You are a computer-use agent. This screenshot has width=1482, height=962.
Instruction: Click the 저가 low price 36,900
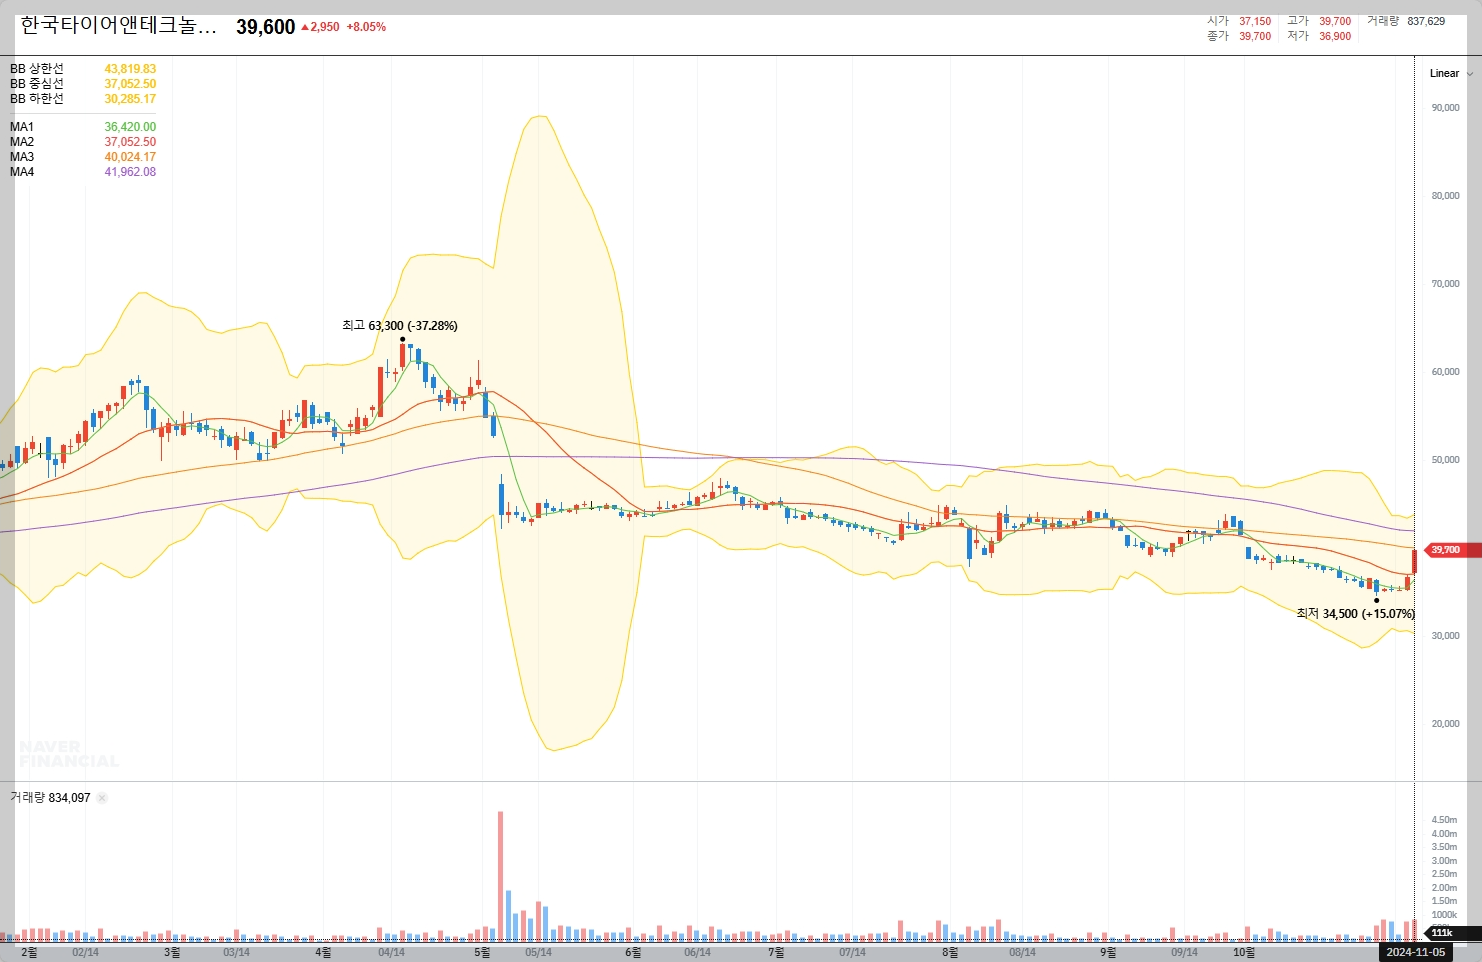1335,36
